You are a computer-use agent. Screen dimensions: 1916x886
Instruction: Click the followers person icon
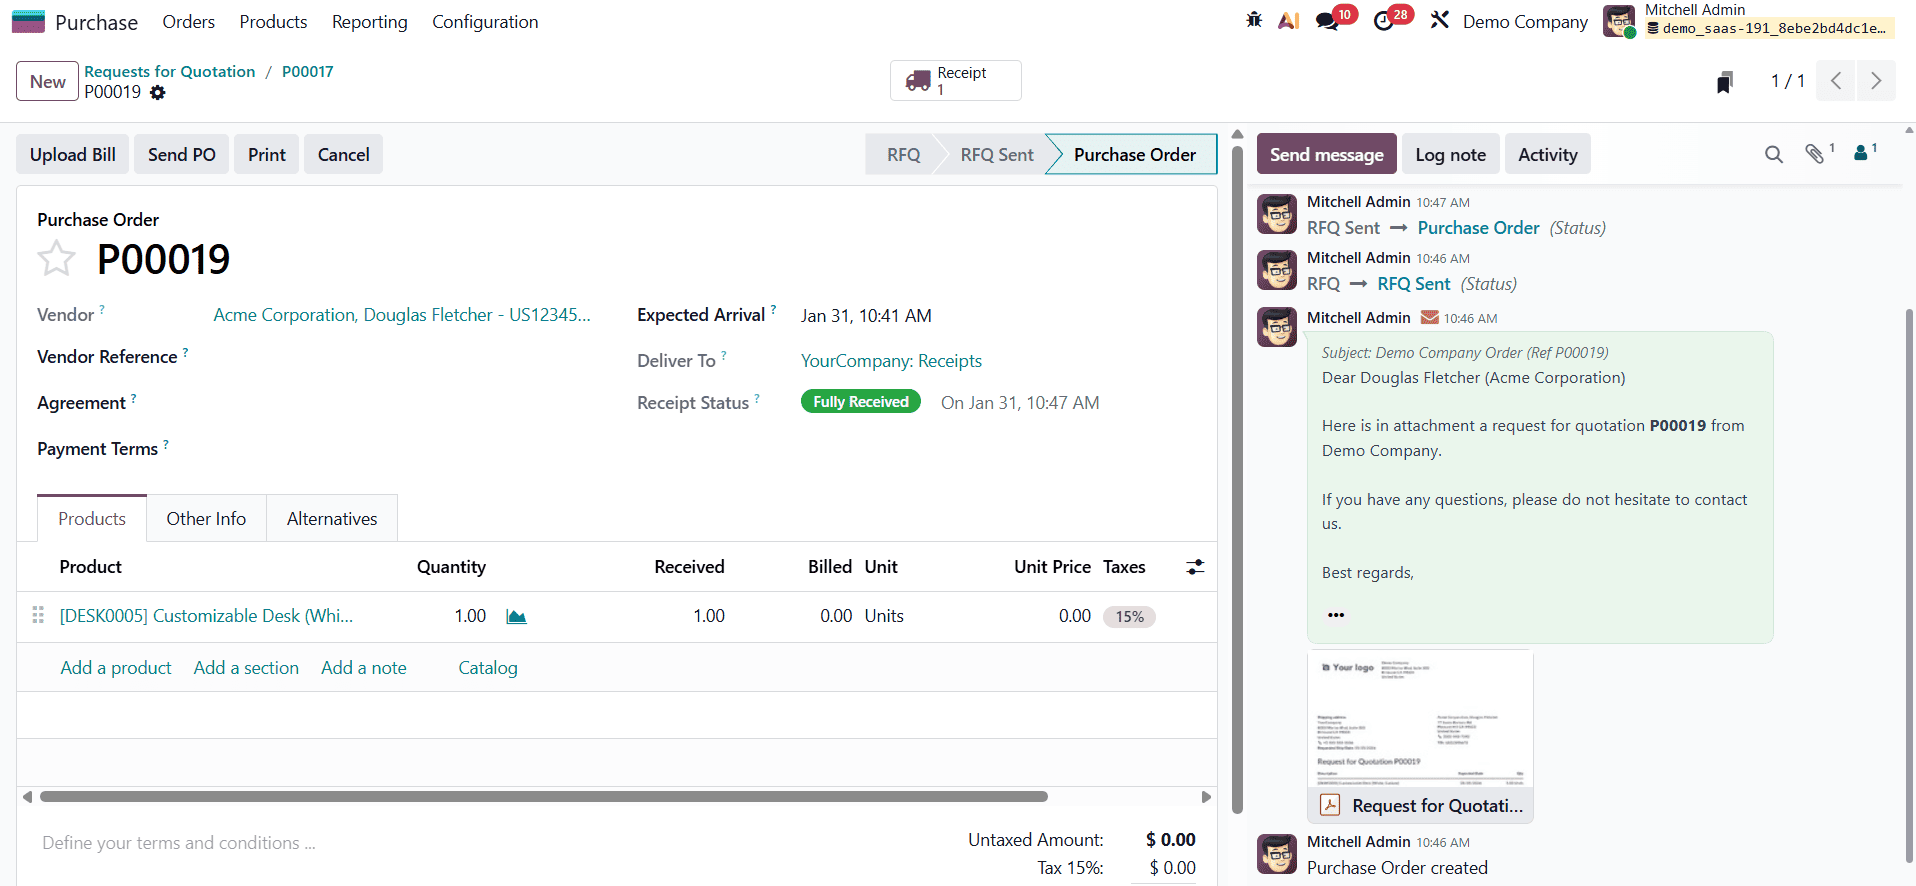pos(1860,154)
